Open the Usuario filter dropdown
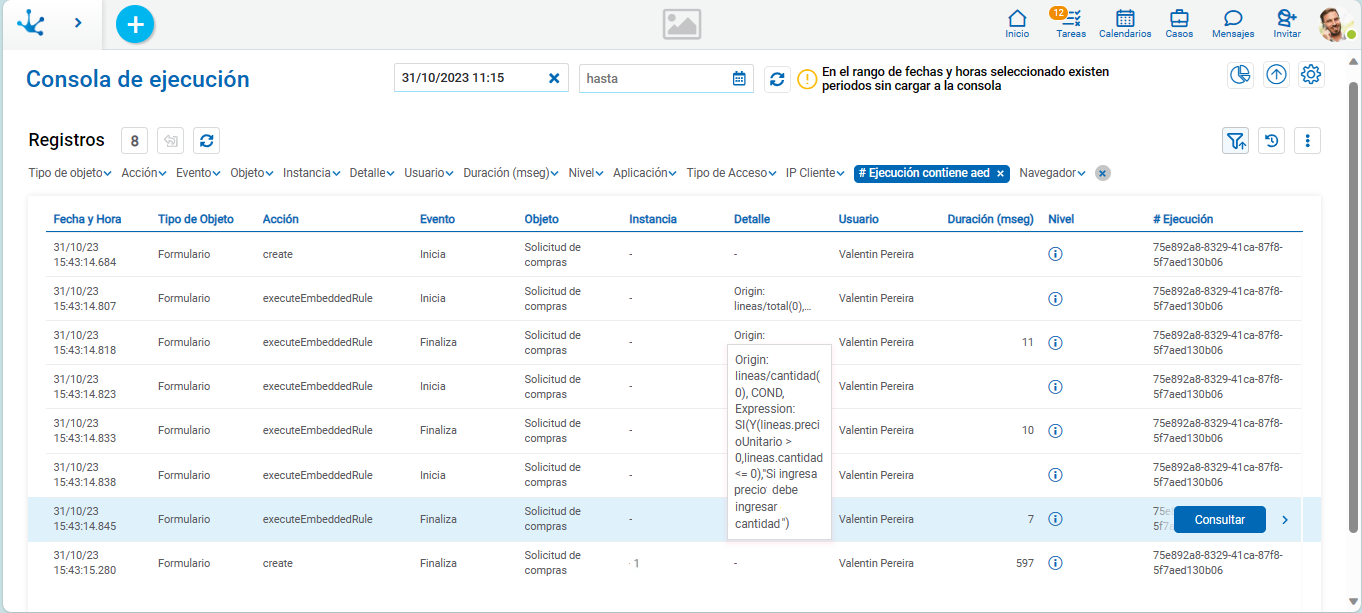The image size is (1362, 613). click(429, 173)
